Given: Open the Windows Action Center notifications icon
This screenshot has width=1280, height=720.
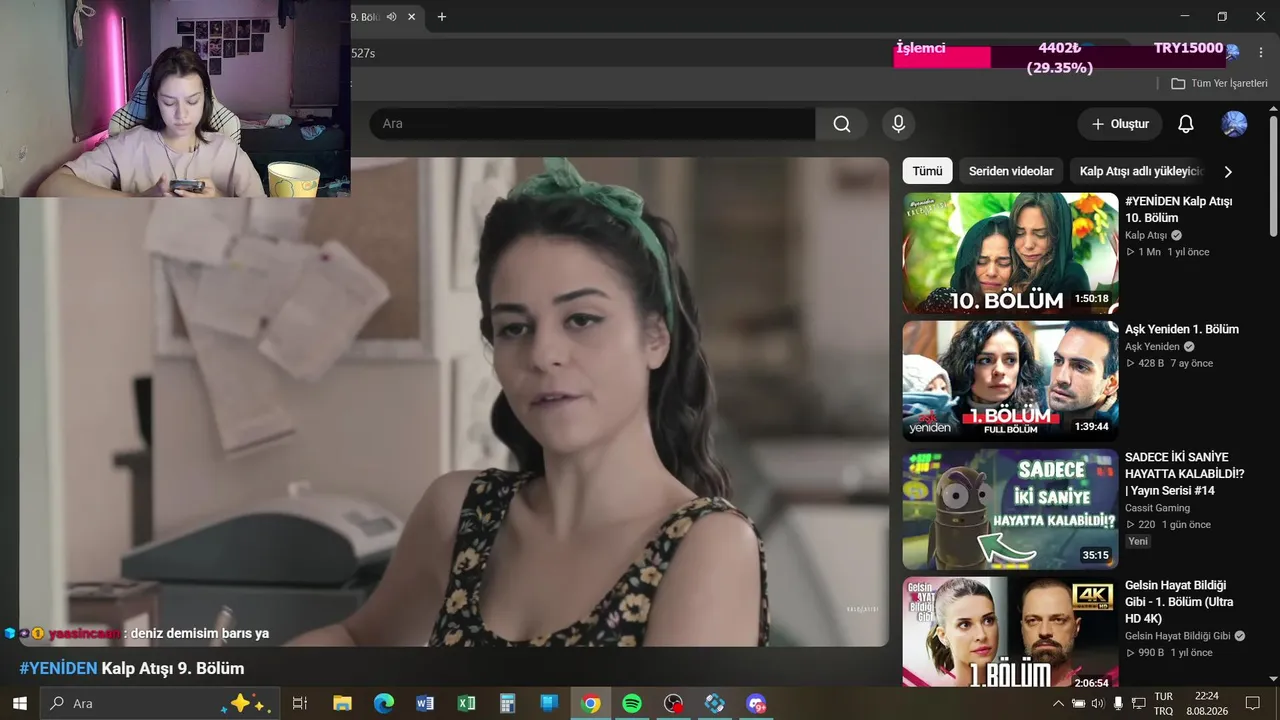Looking at the screenshot, I should 1252,703.
